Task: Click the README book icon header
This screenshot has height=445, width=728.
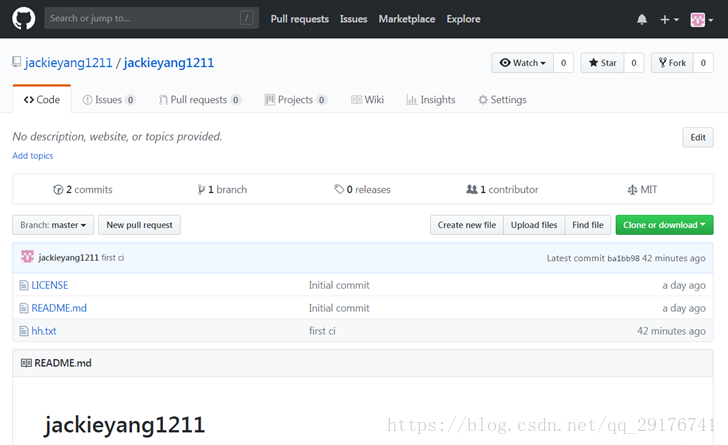Action: coord(26,363)
